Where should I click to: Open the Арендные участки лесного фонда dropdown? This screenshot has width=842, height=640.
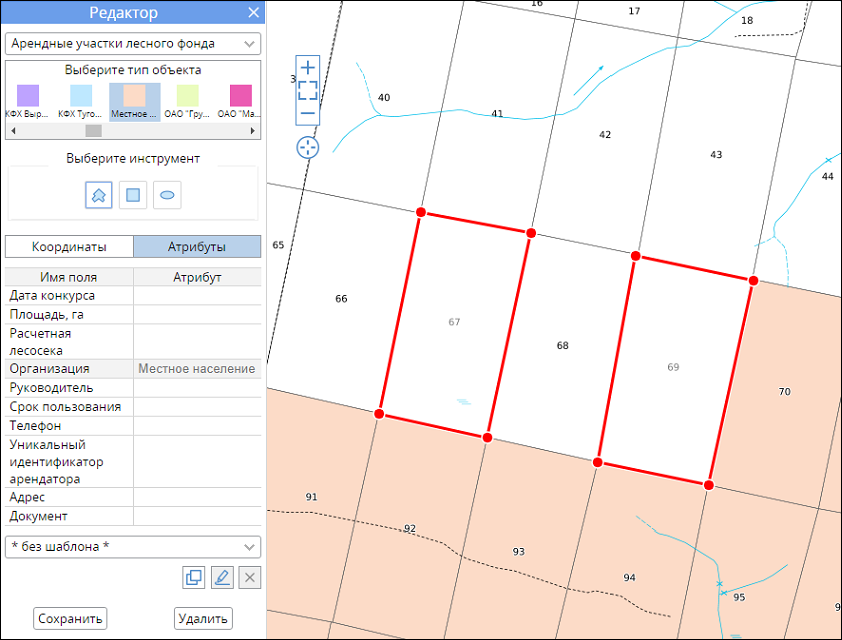point(133,43)
